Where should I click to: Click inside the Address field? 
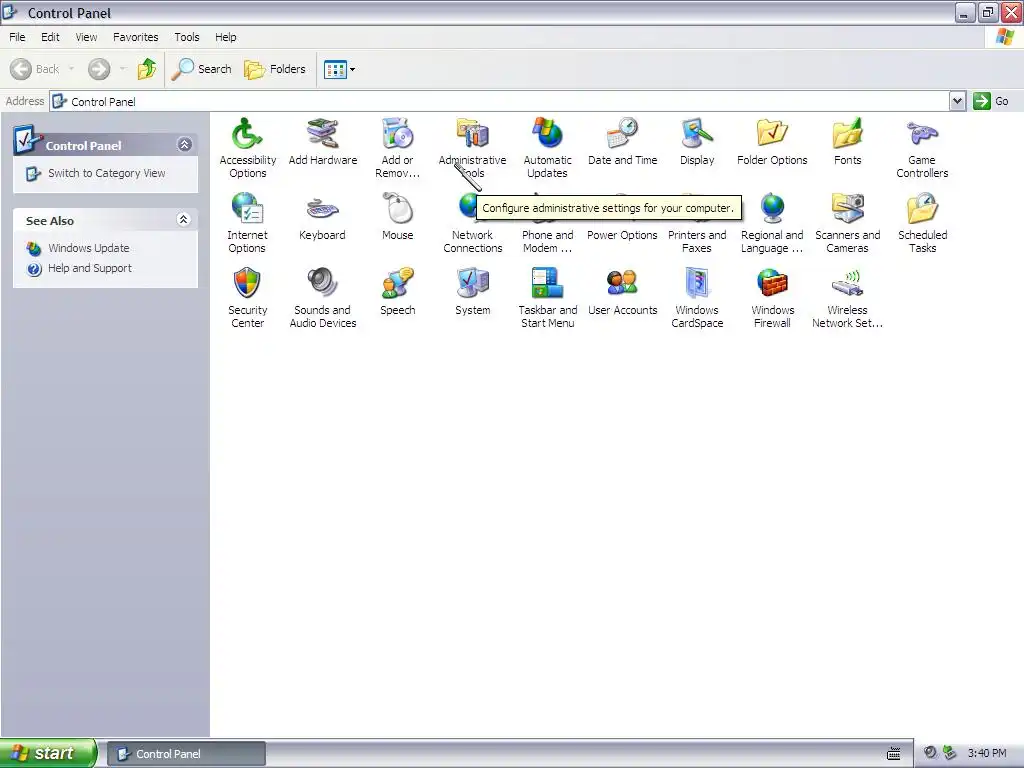[500, 101]
